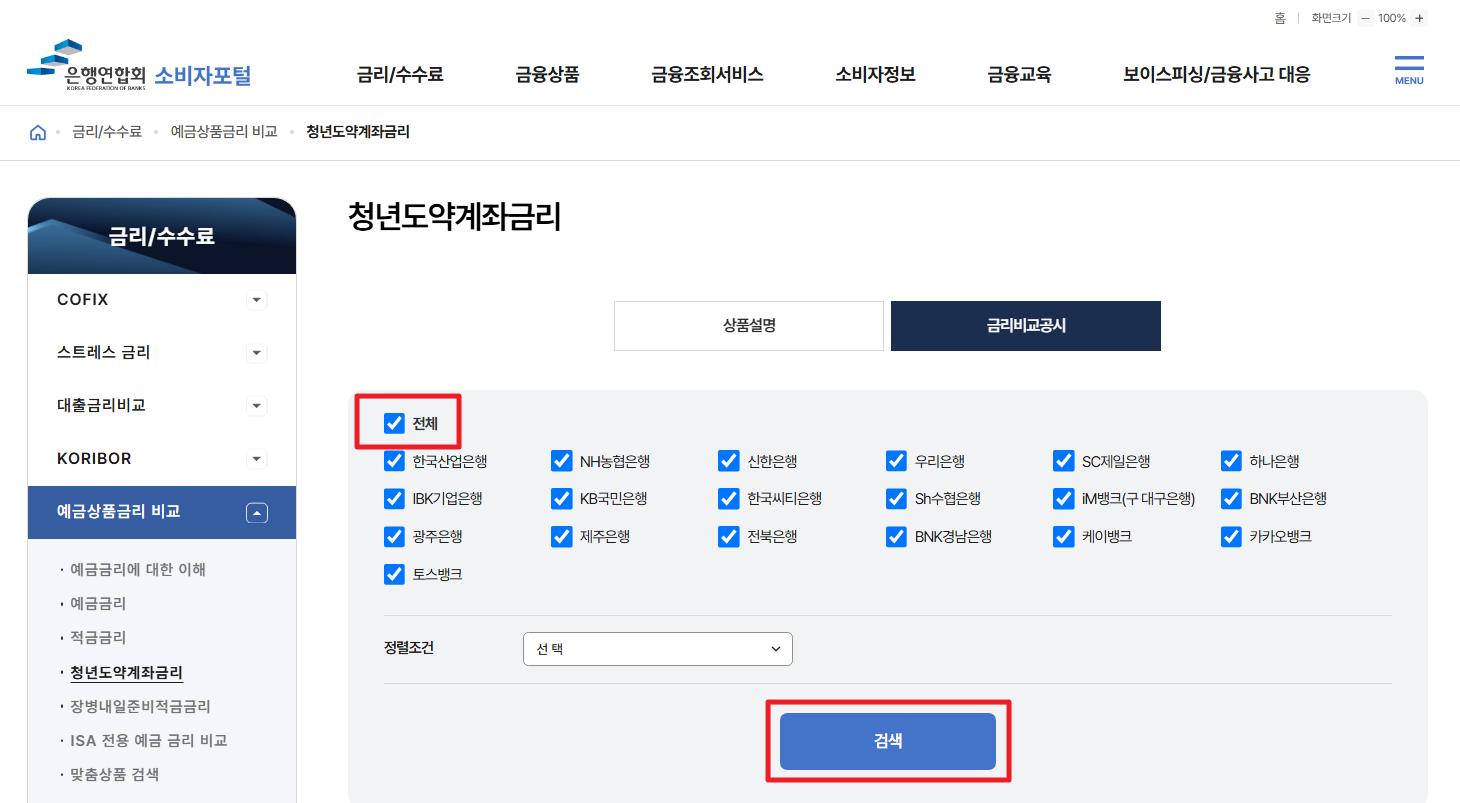Switch to the 상품설명 tab
Image resolution: width=1460 pixels, height=803 pixels.
pos(748,325)
